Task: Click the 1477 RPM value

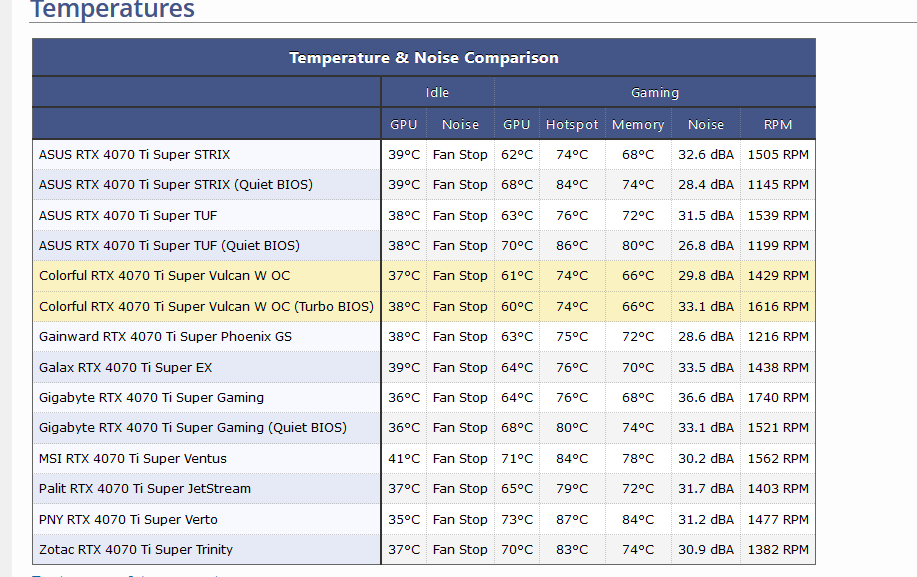Action: click(x=778, y=520)
